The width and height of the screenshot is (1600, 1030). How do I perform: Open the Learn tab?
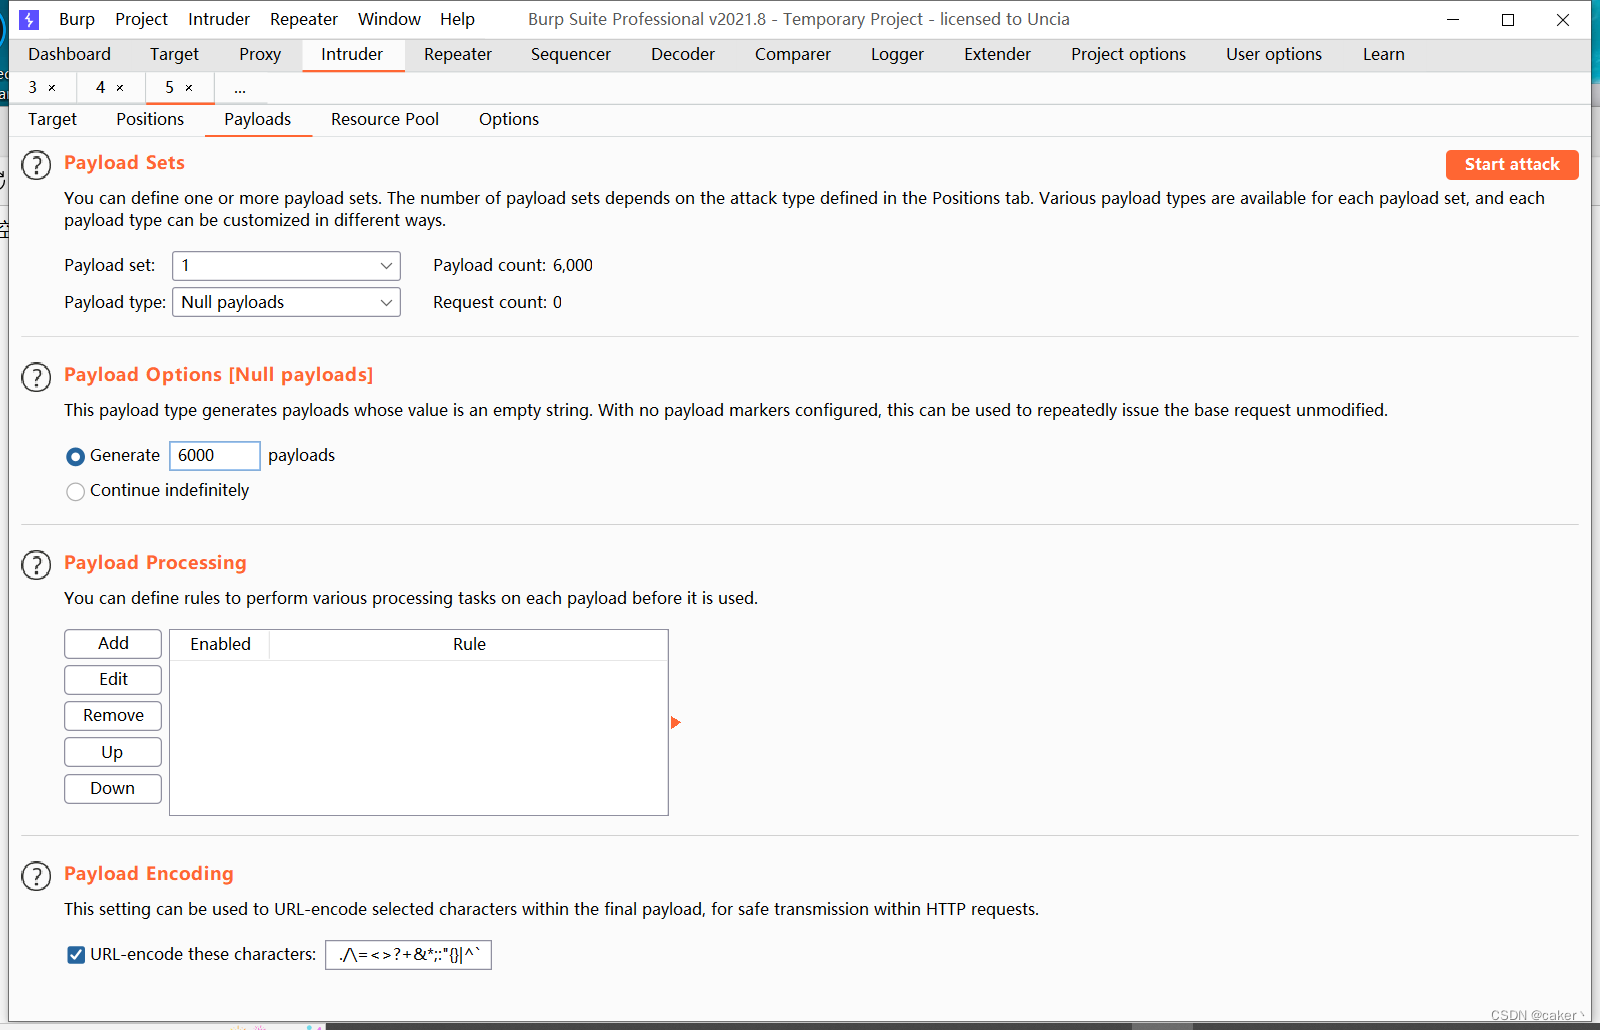(1384, 54)
